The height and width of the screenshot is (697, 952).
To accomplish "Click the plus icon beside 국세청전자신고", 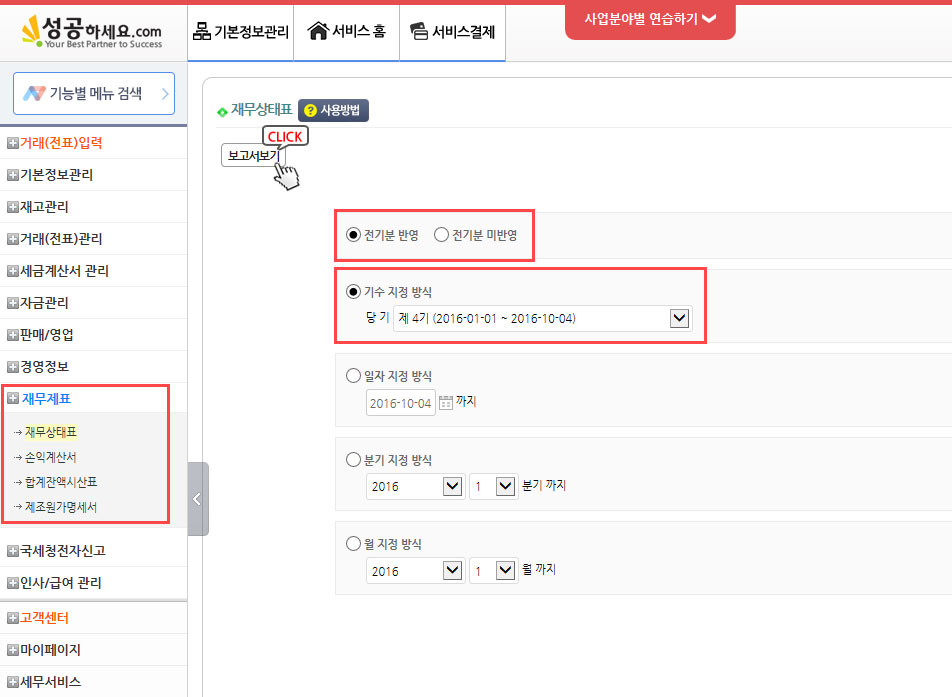I will point(12,551).
